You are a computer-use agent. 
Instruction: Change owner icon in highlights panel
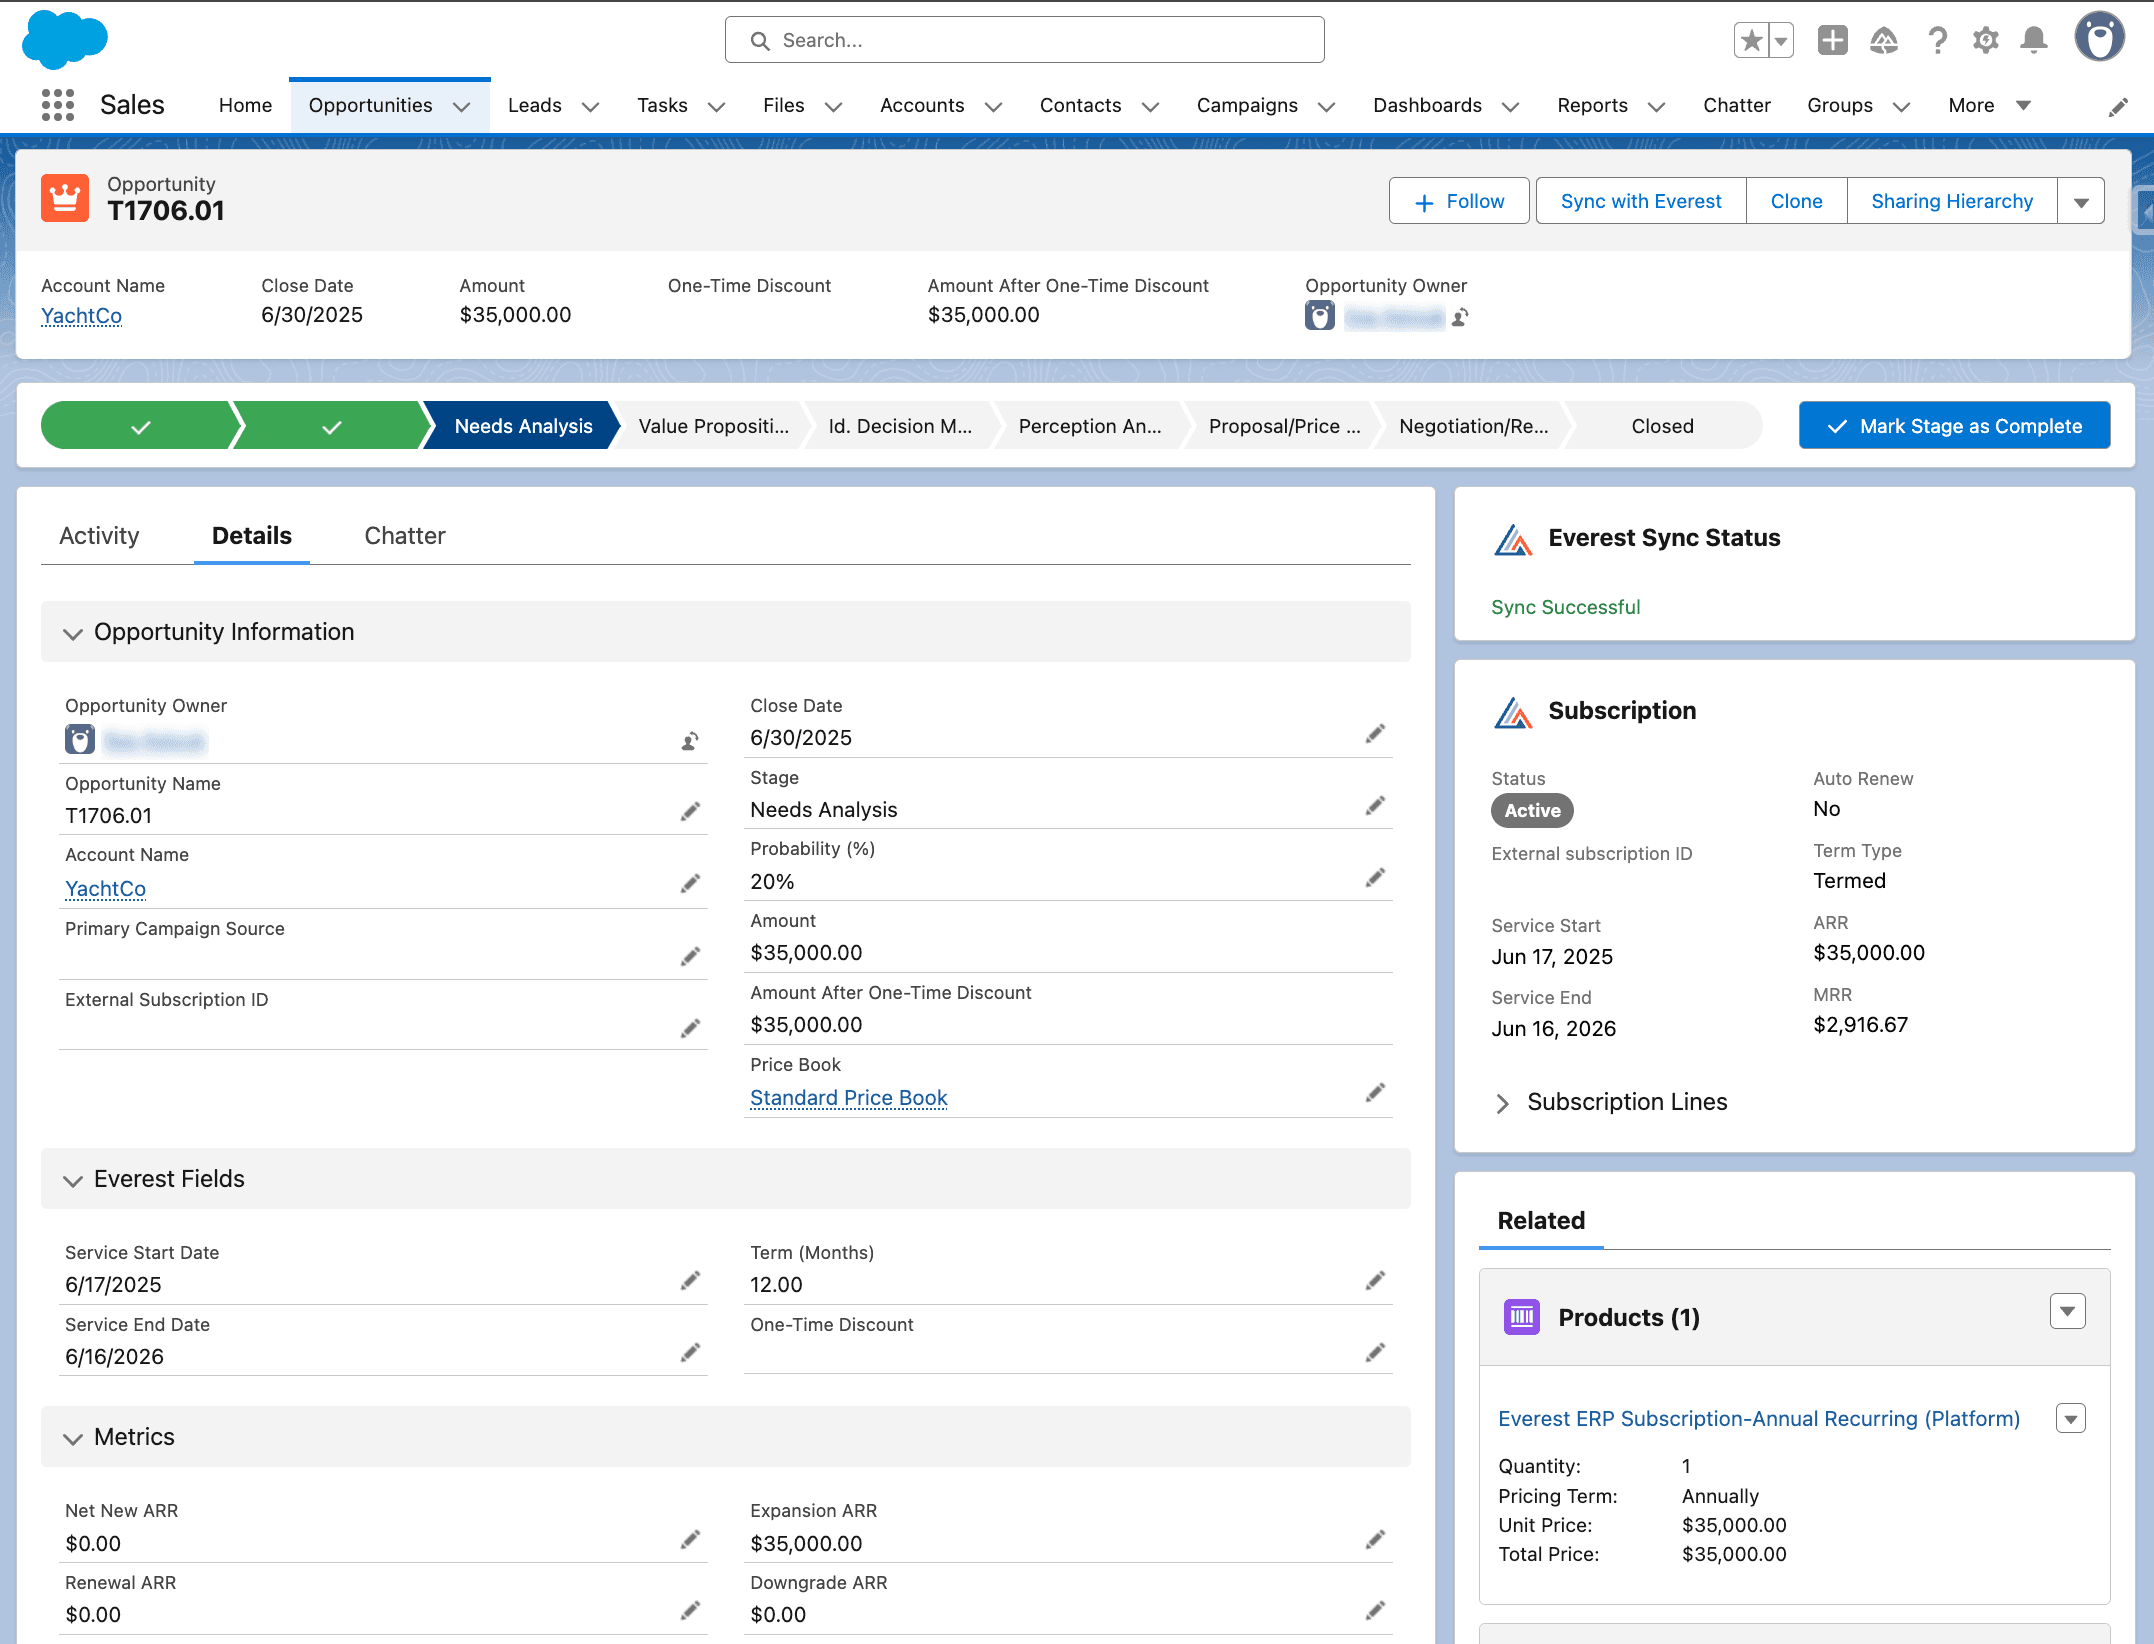pyautogui.click(x=1460, y=317)
